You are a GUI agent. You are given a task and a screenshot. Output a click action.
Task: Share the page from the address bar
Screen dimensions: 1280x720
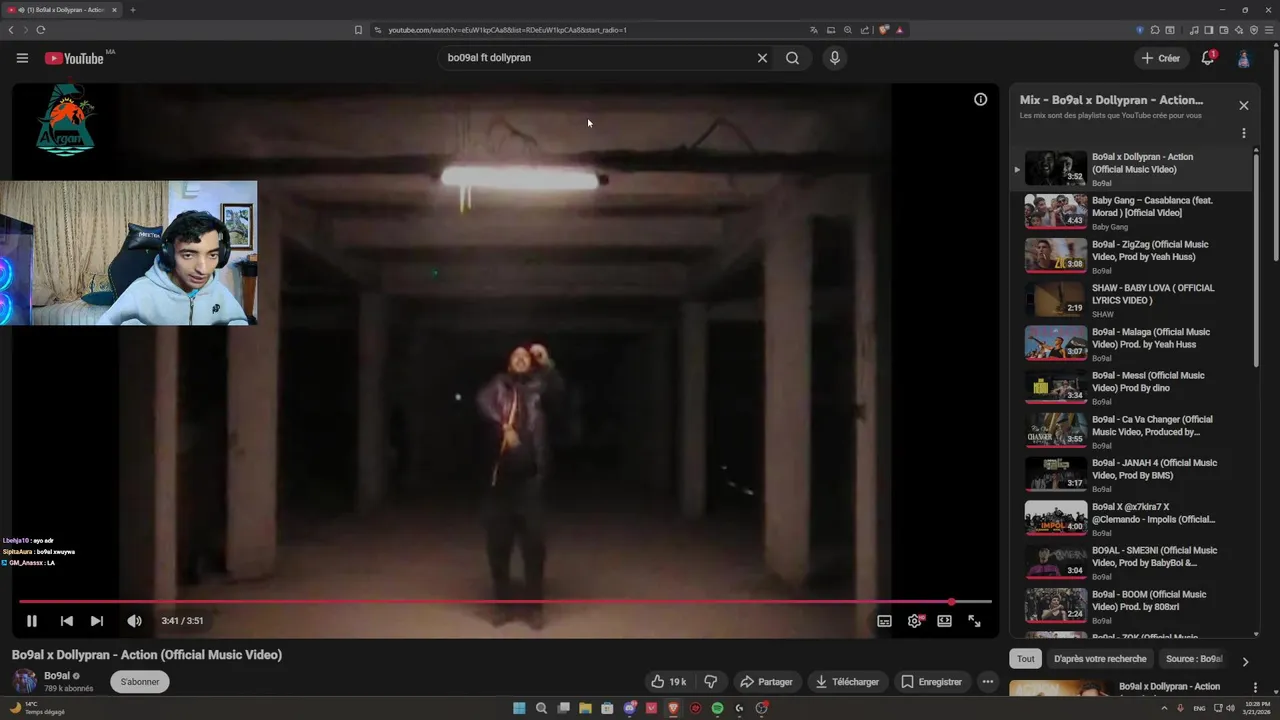click(865, 30)
